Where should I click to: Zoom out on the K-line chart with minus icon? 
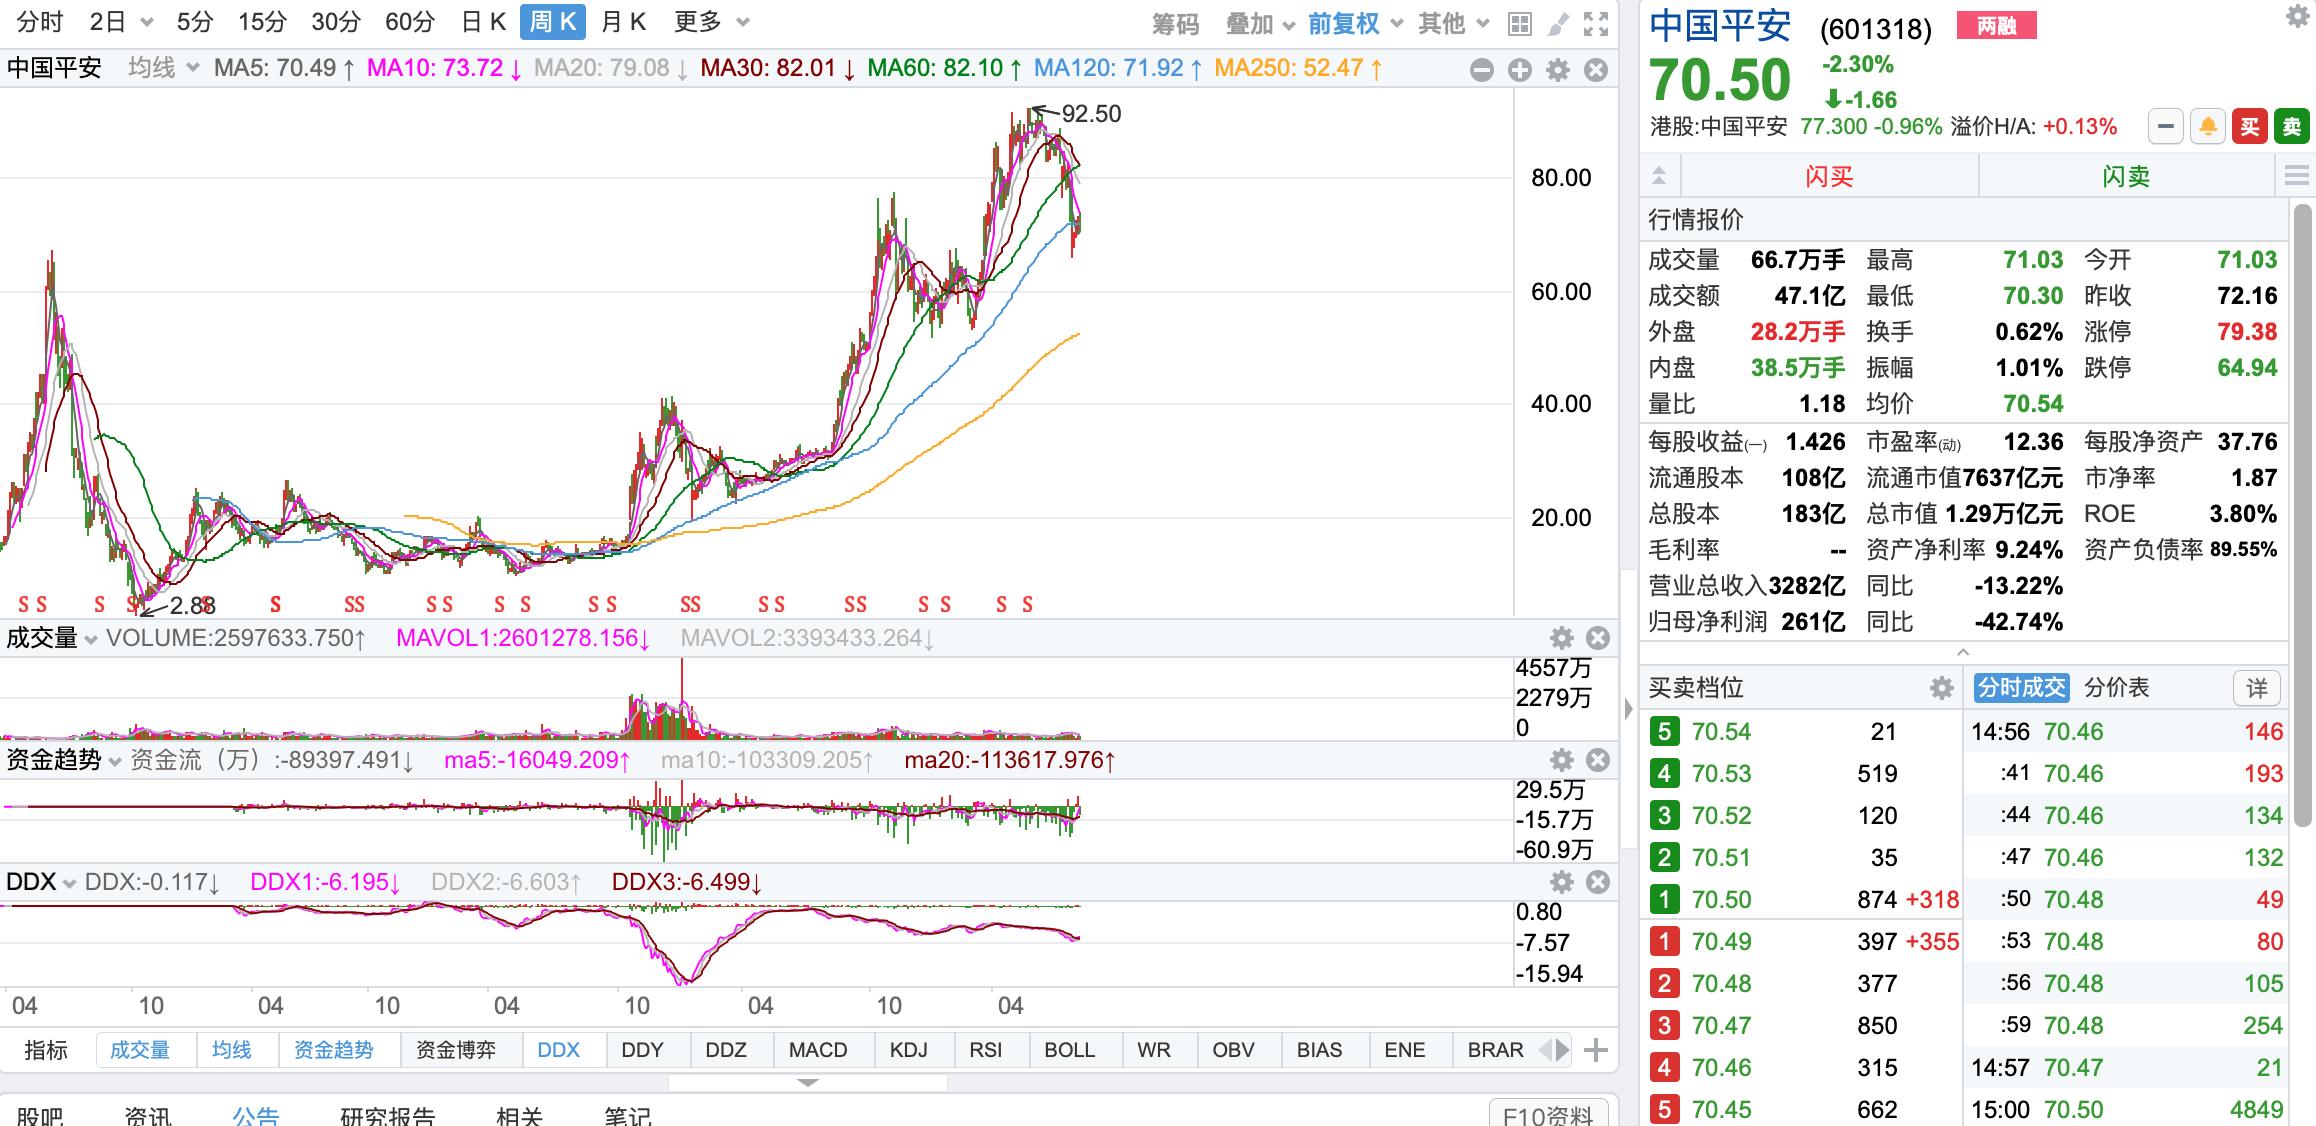[x=1480, y=71]
